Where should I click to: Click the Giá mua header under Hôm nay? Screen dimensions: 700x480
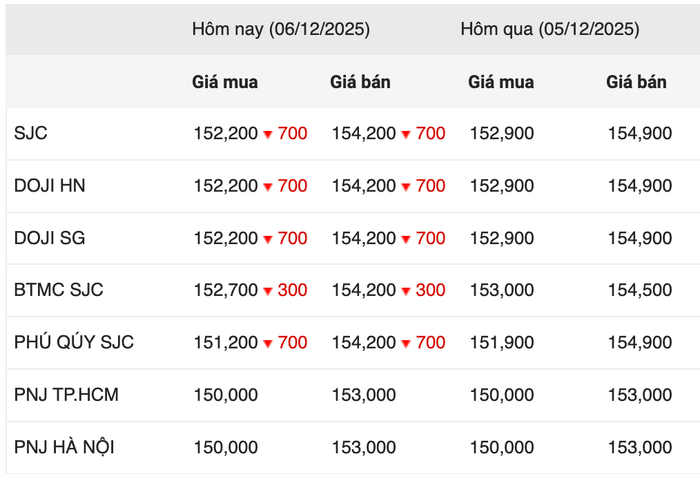click(x=225, y=82)
